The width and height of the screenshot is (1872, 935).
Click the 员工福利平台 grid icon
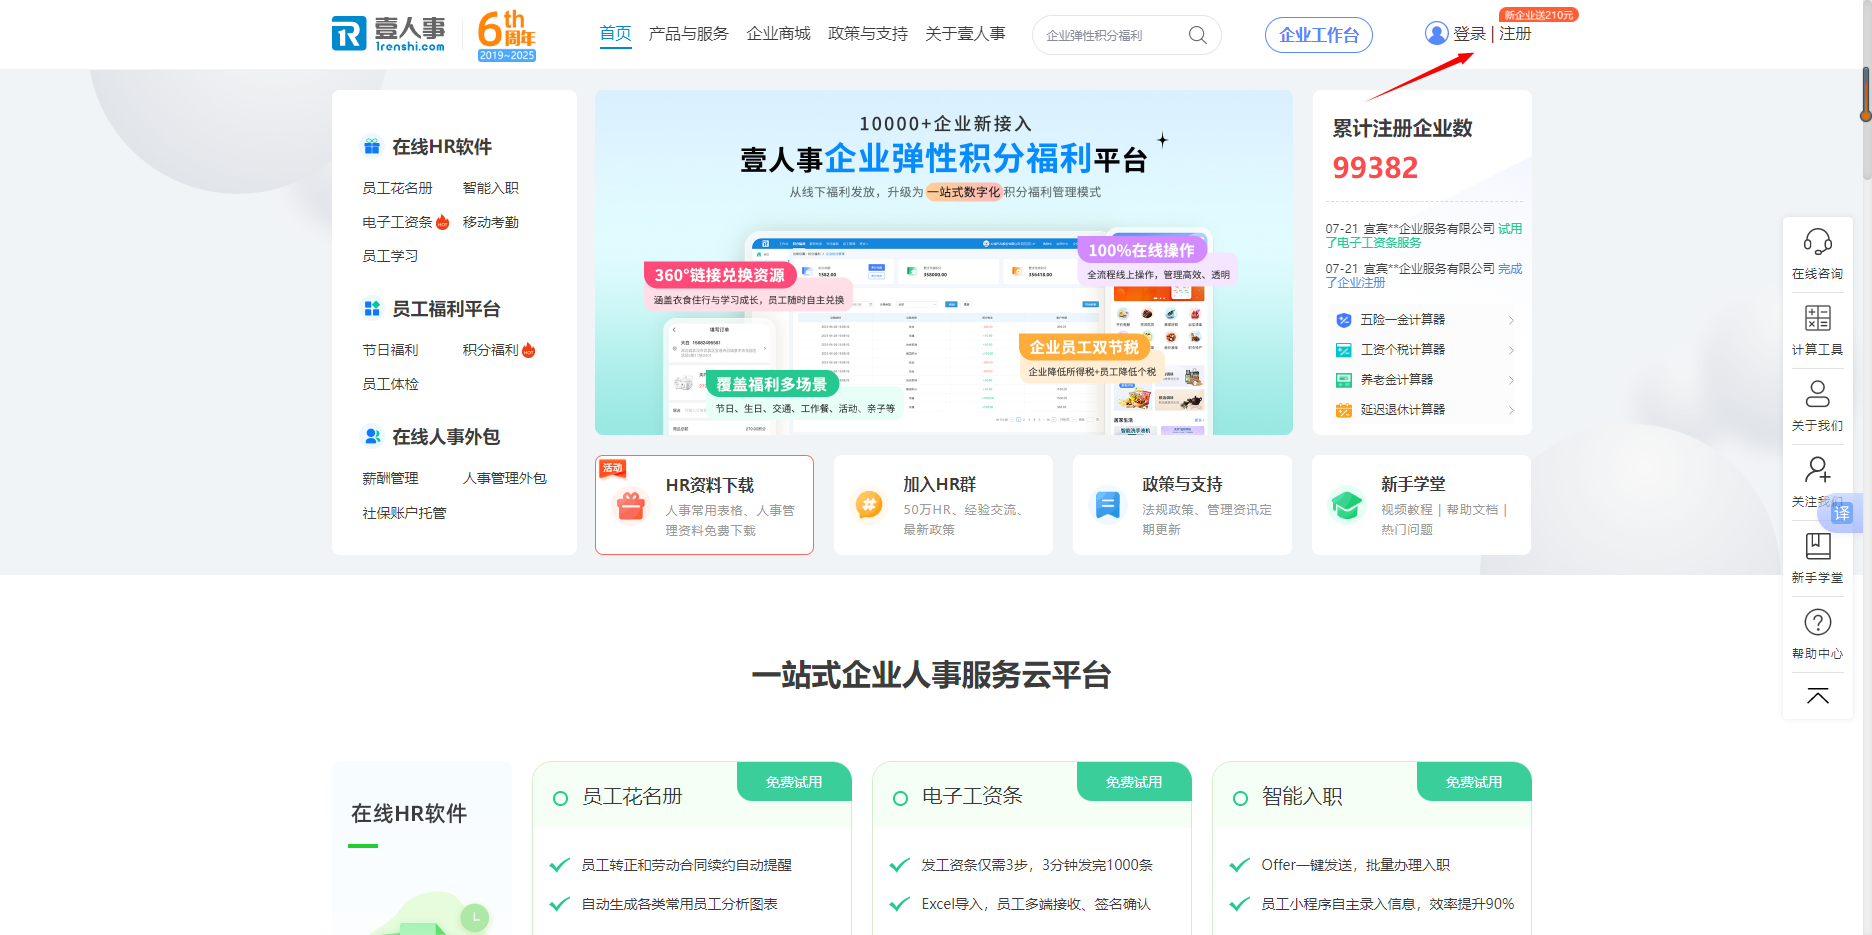pyautogui.click(x=372, y=309)
